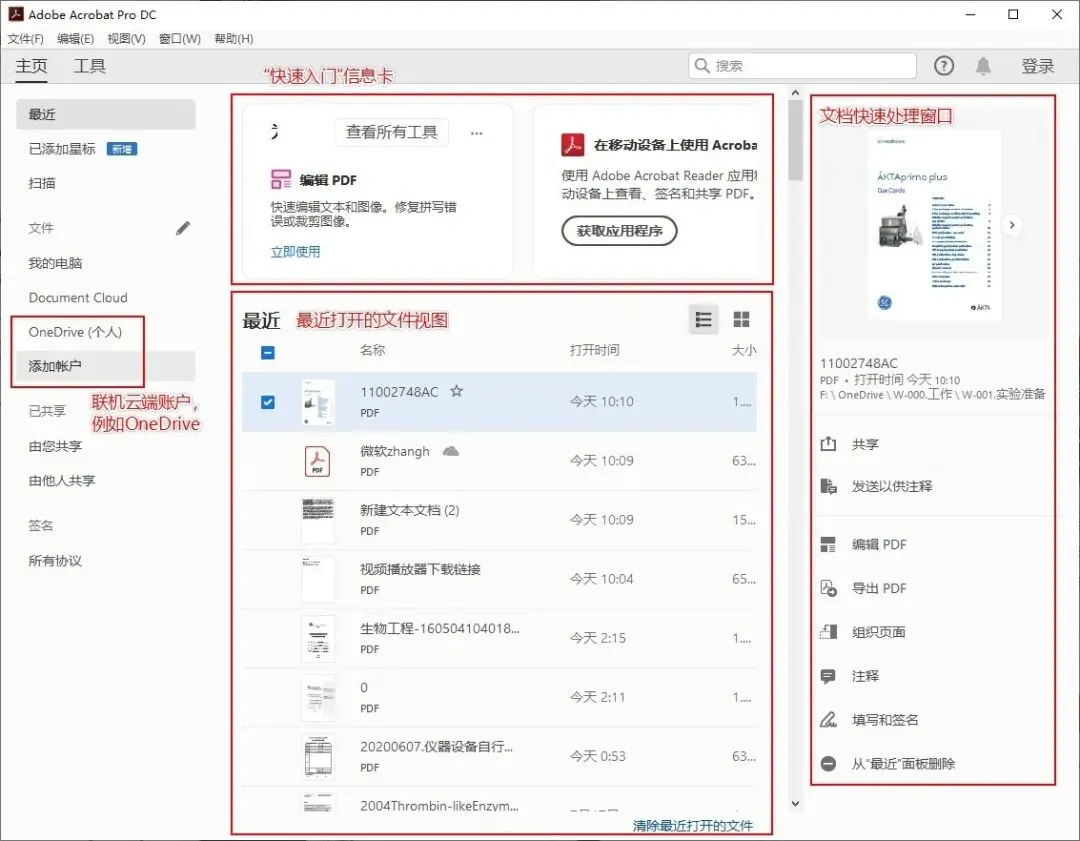This screenshot has width=1080, height=841.
Task: Click 清除最近打开的文件 link
Action: (x=693, y=825)
